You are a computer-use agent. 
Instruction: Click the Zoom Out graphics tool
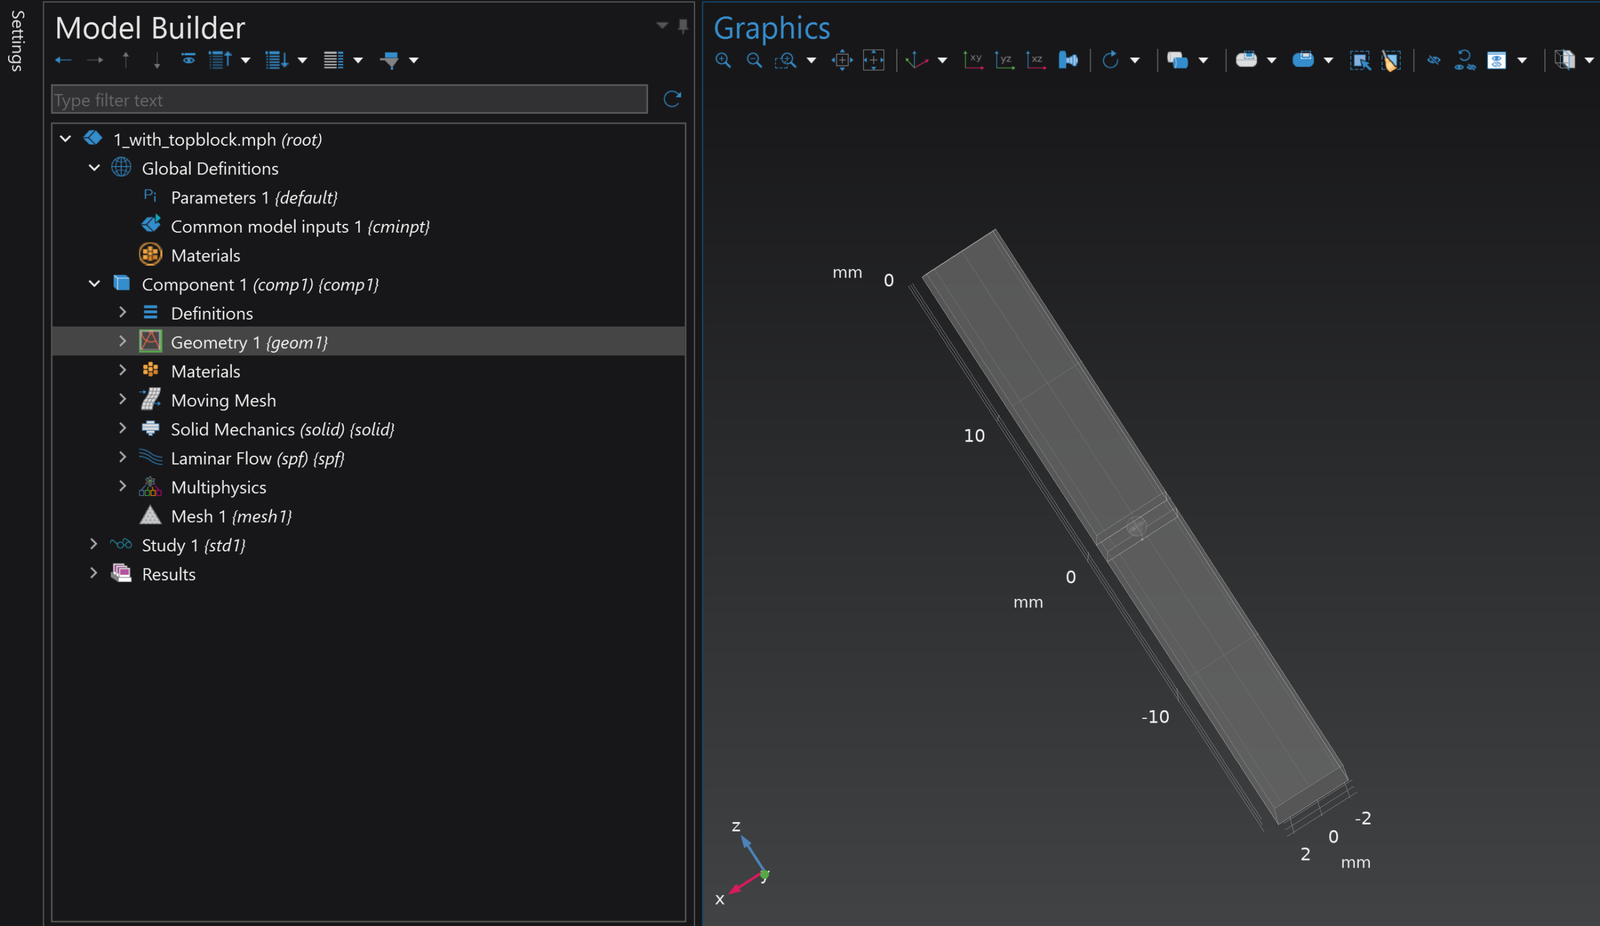[754, 60]
